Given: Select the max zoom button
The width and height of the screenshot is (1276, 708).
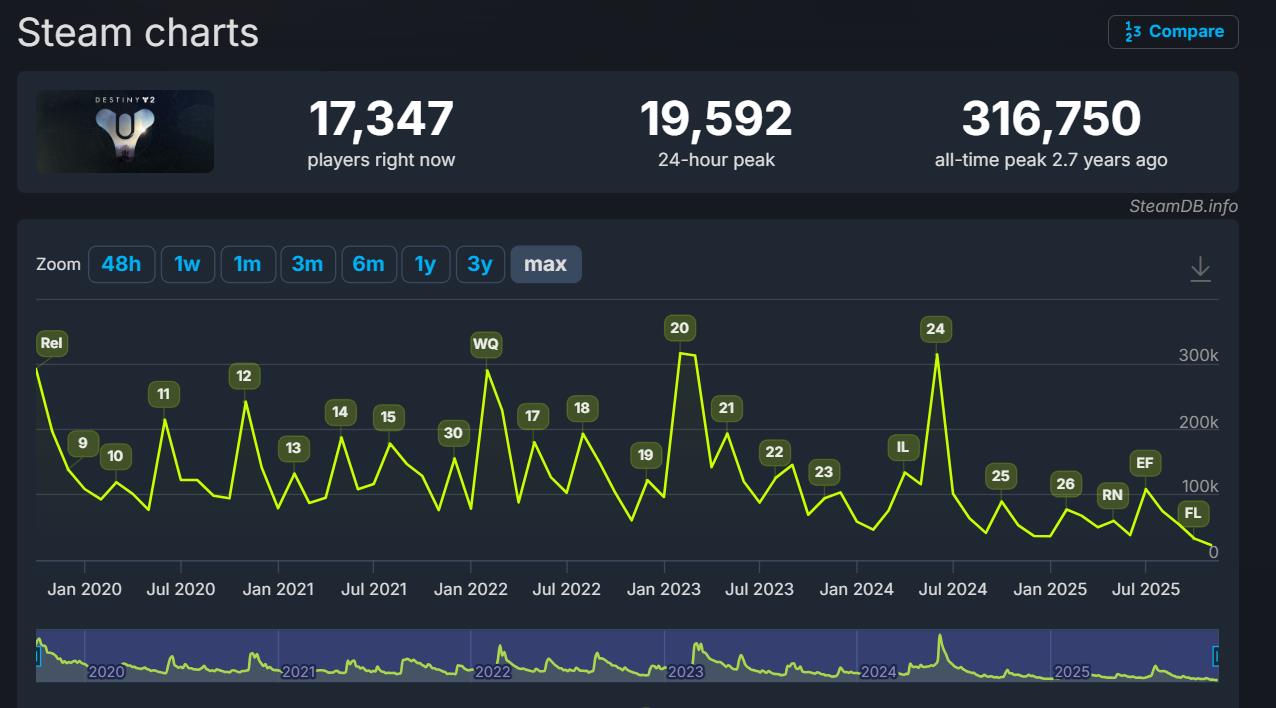Looking at the screenshot, I should click(x=545, y=265).
